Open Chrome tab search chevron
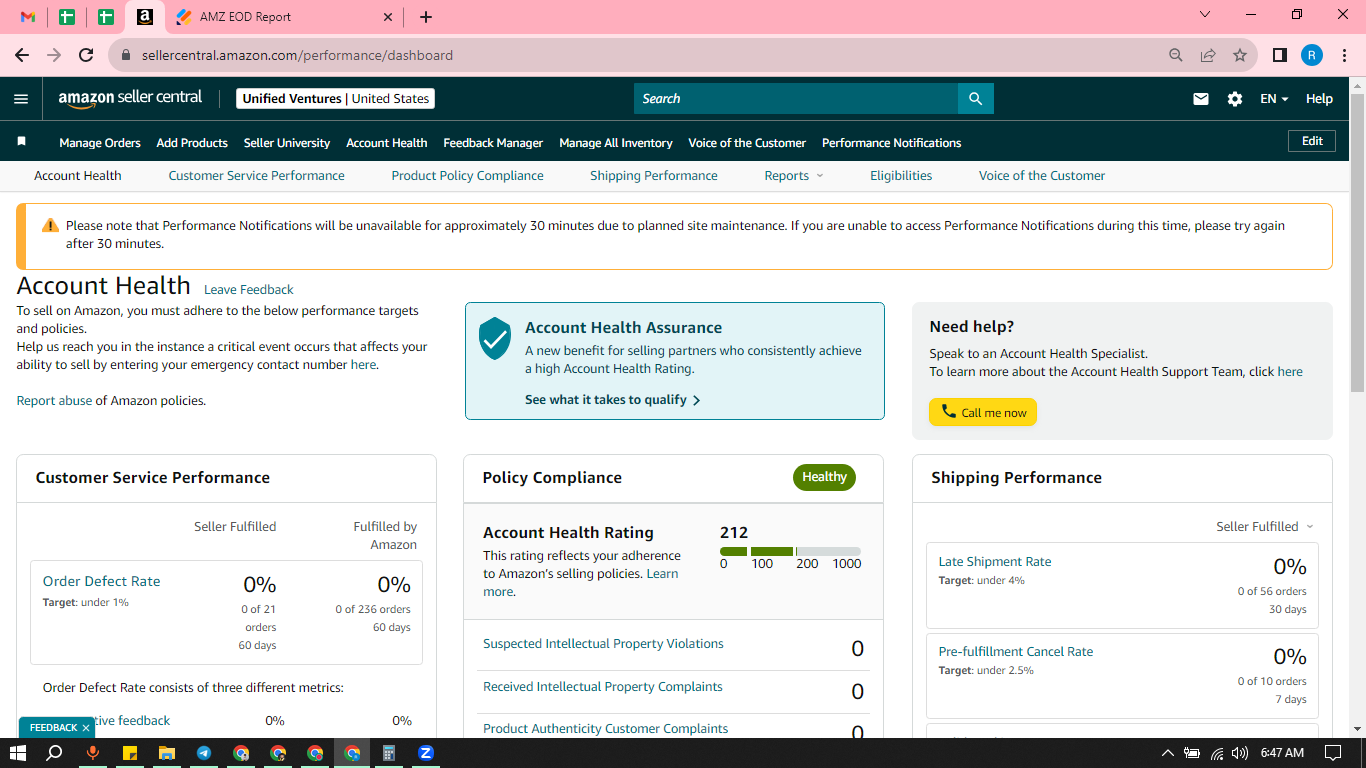The width and height of the screenshot is (1366, 768). [x=1205, y=15]
